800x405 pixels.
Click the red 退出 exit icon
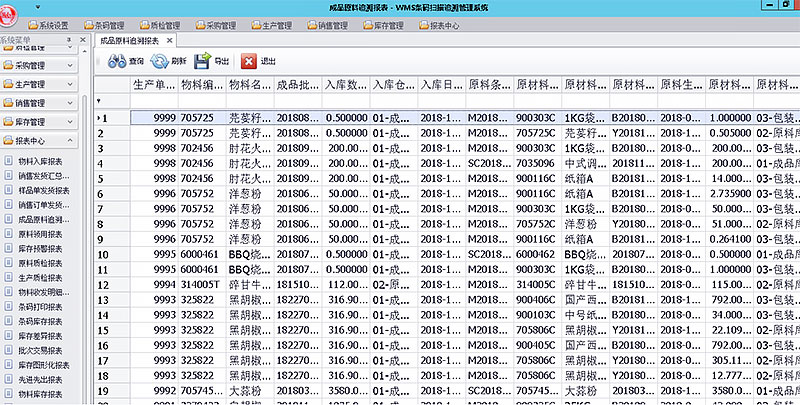click(x=248, y=62)
